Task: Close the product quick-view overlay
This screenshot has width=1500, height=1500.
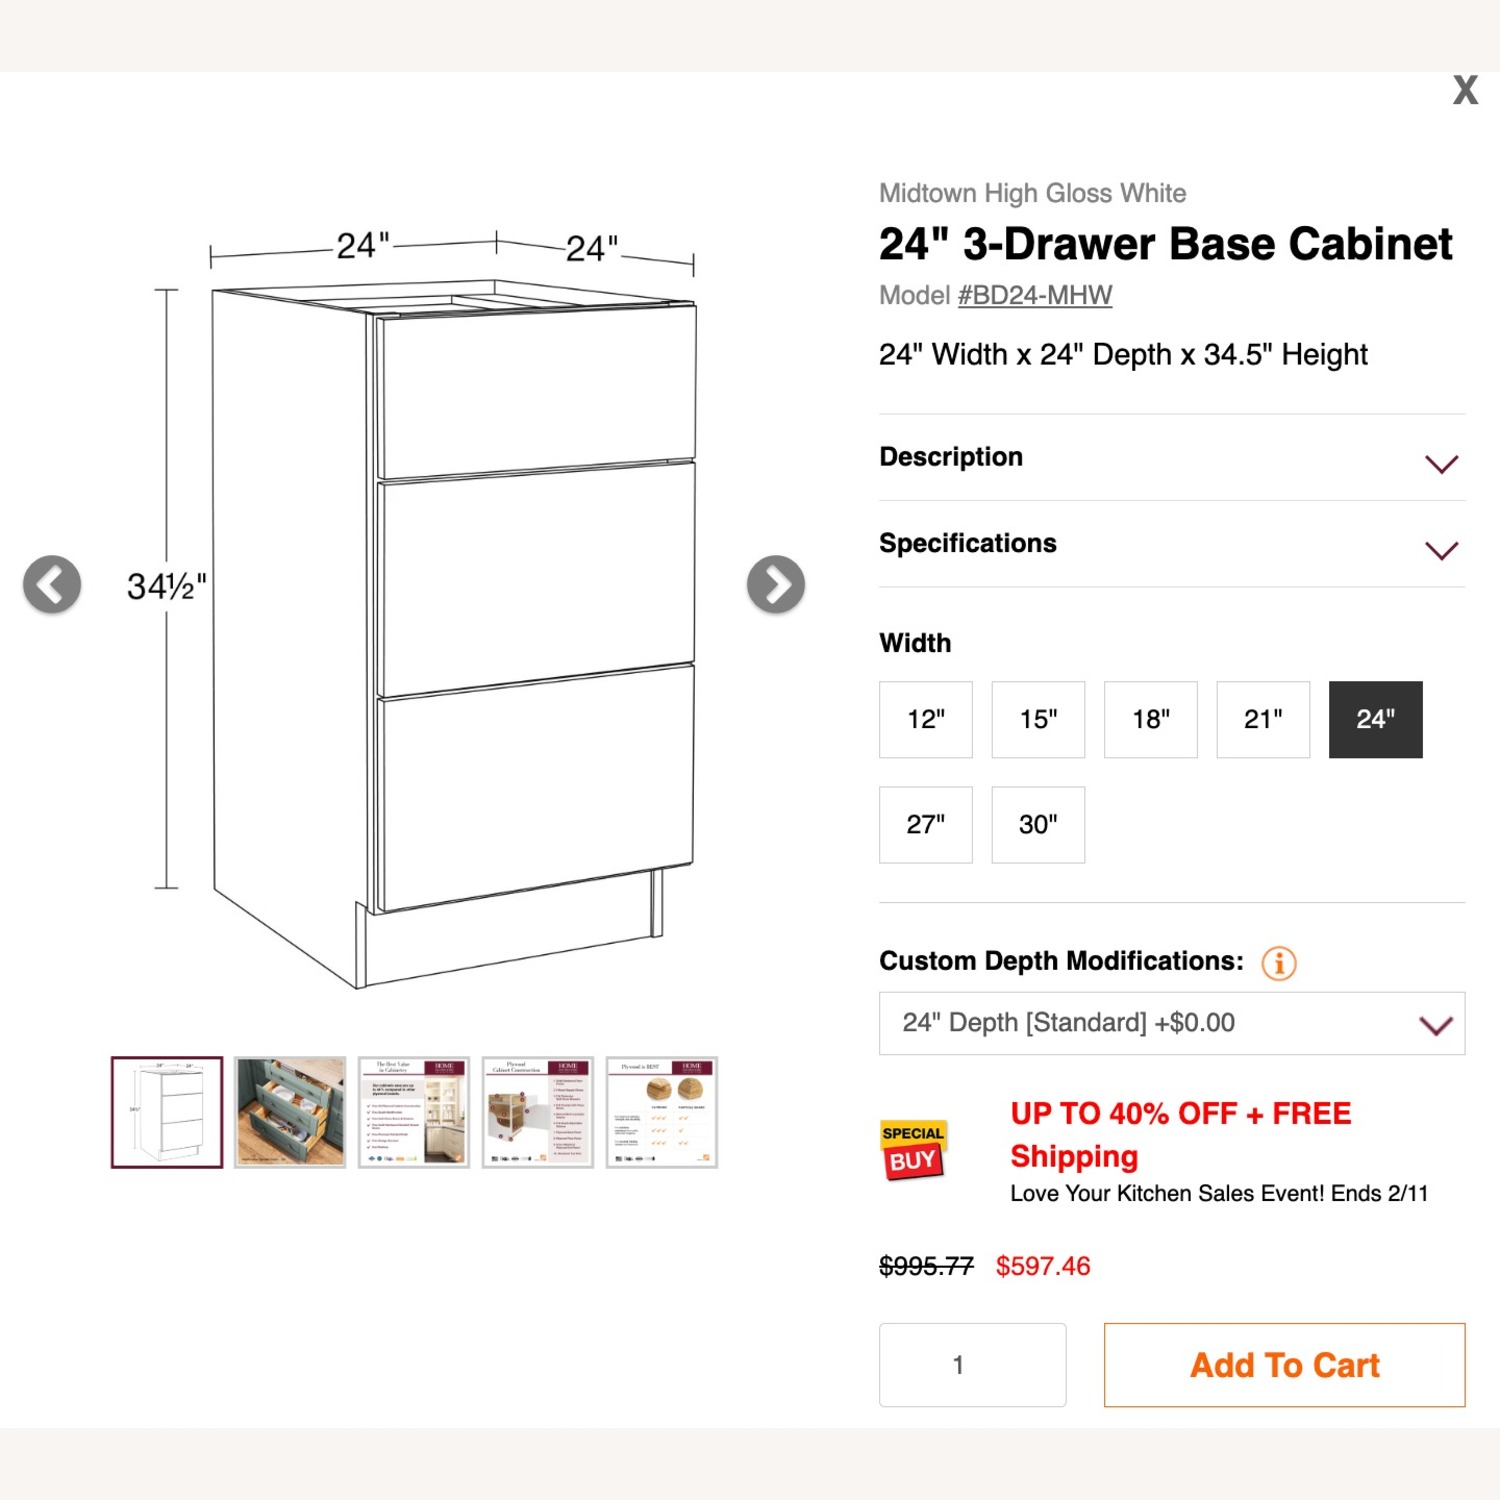Action: 1465,90
